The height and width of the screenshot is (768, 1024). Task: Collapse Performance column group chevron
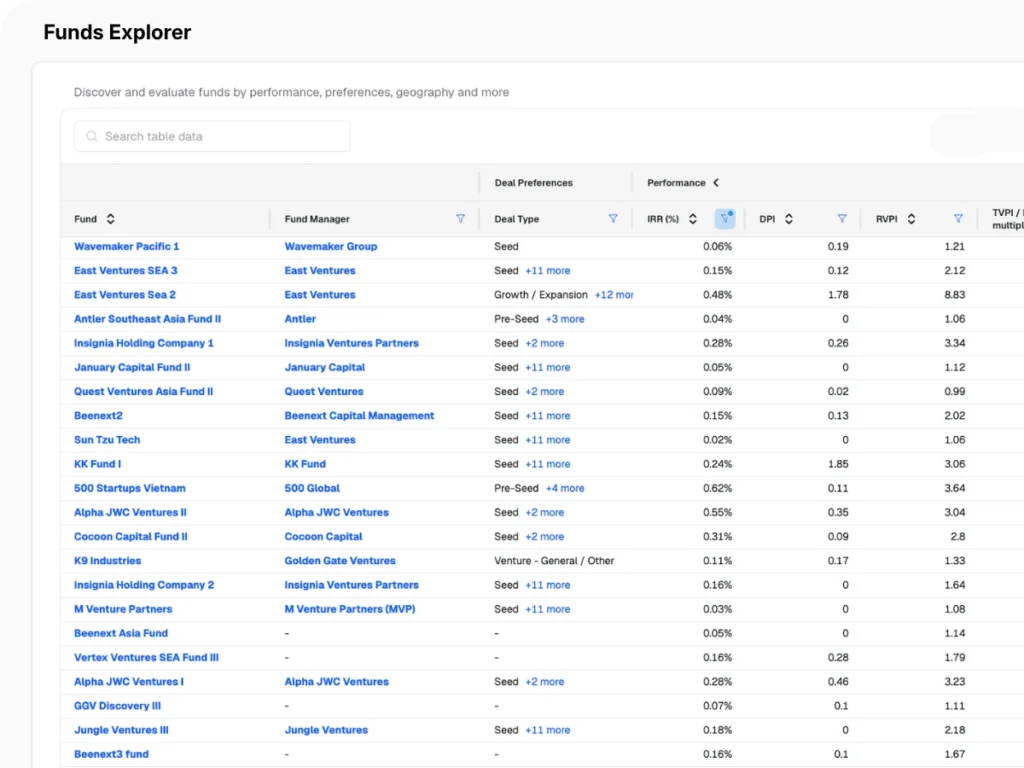[x=716, y=183]
